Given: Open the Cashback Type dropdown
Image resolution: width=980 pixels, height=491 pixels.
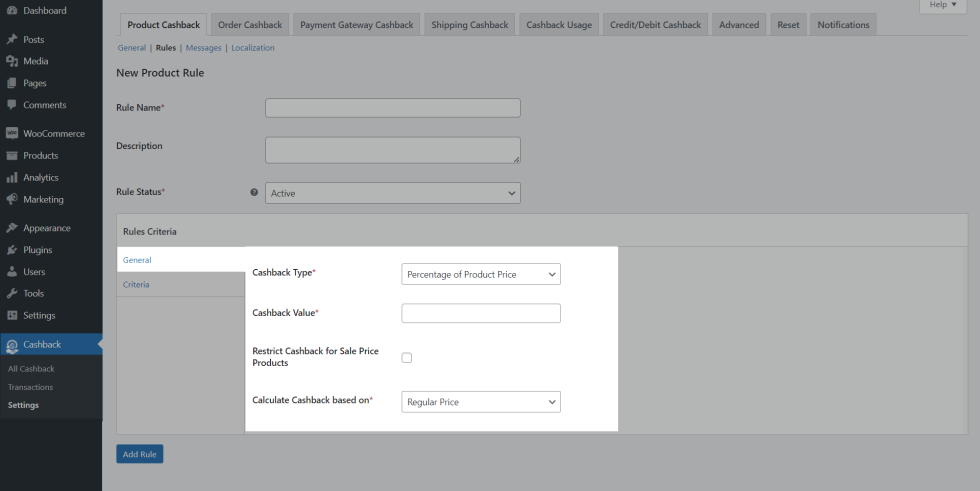Looking at the screenshot, I should click(x=480, y=274).
